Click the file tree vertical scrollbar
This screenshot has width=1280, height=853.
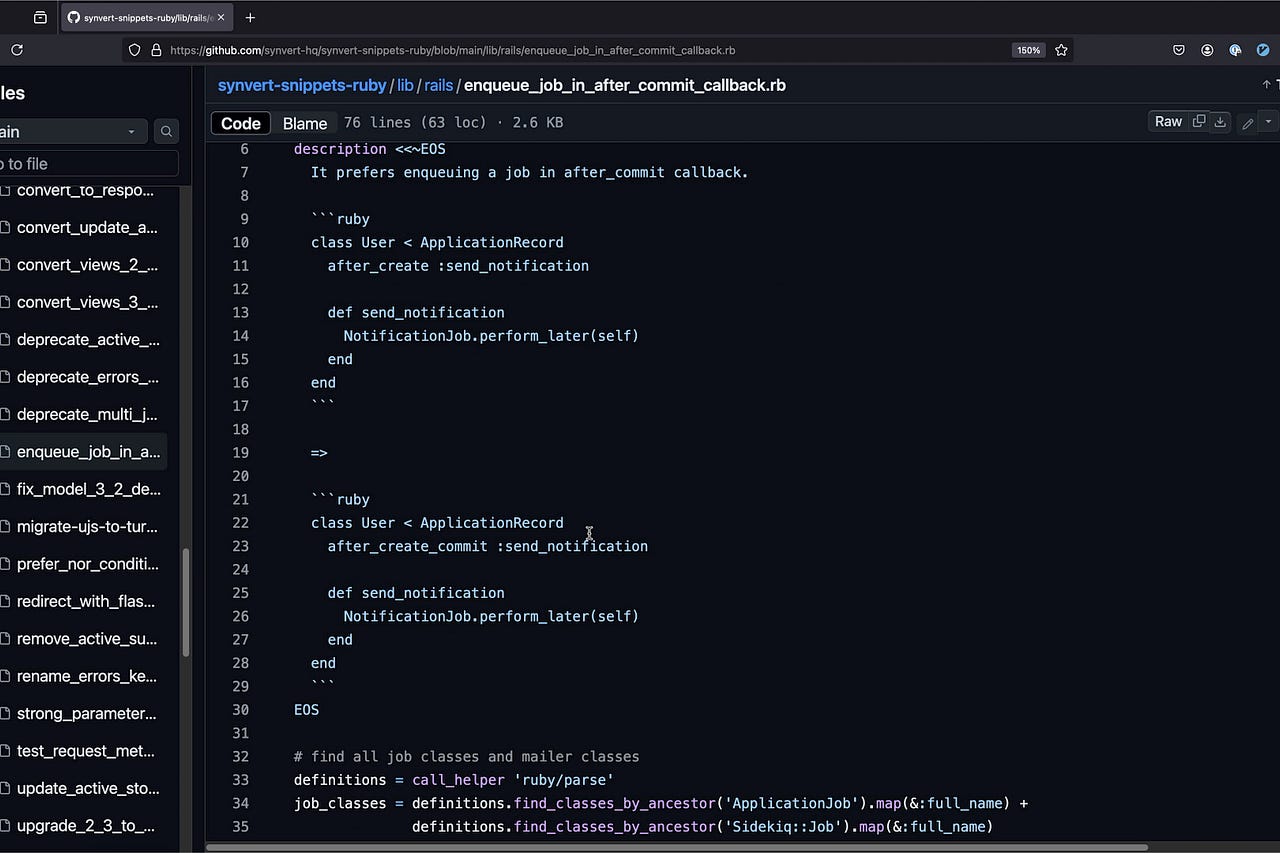[186, 602]
